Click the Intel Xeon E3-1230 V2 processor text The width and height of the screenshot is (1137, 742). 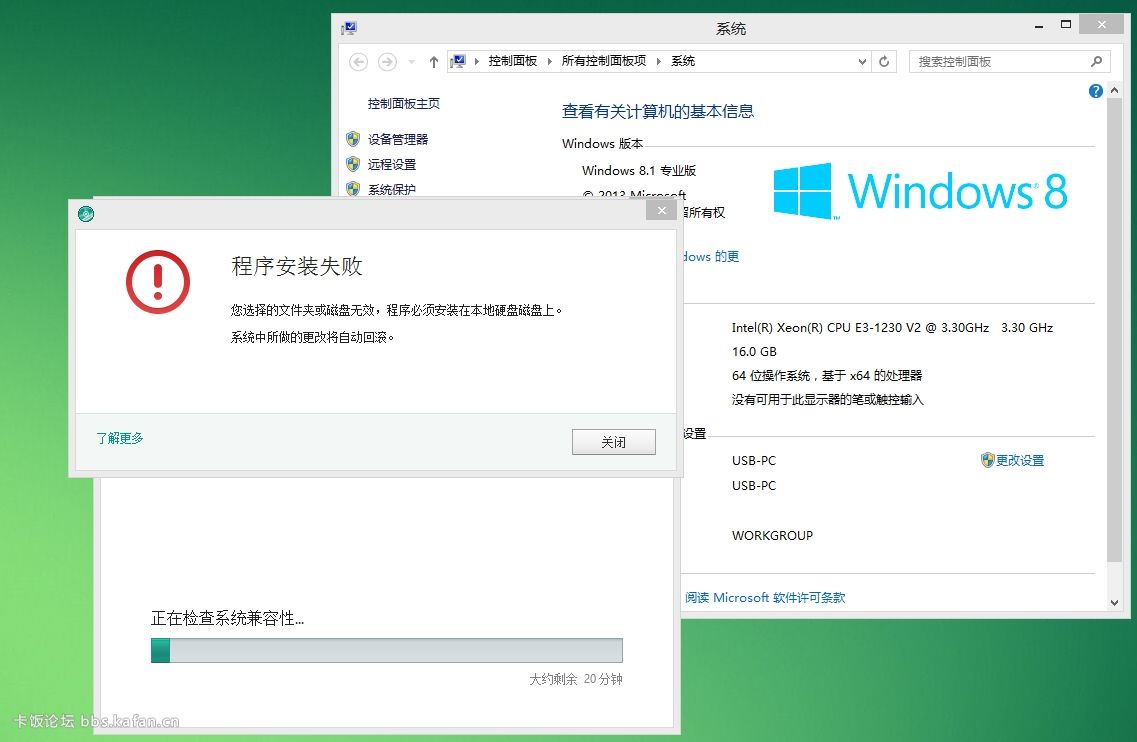892,328
